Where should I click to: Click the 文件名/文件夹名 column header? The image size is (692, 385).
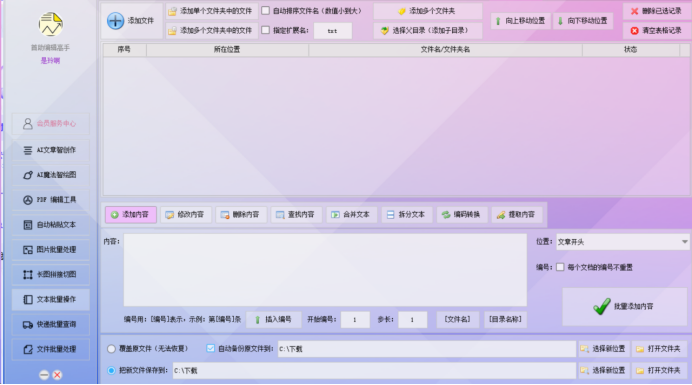445,49
